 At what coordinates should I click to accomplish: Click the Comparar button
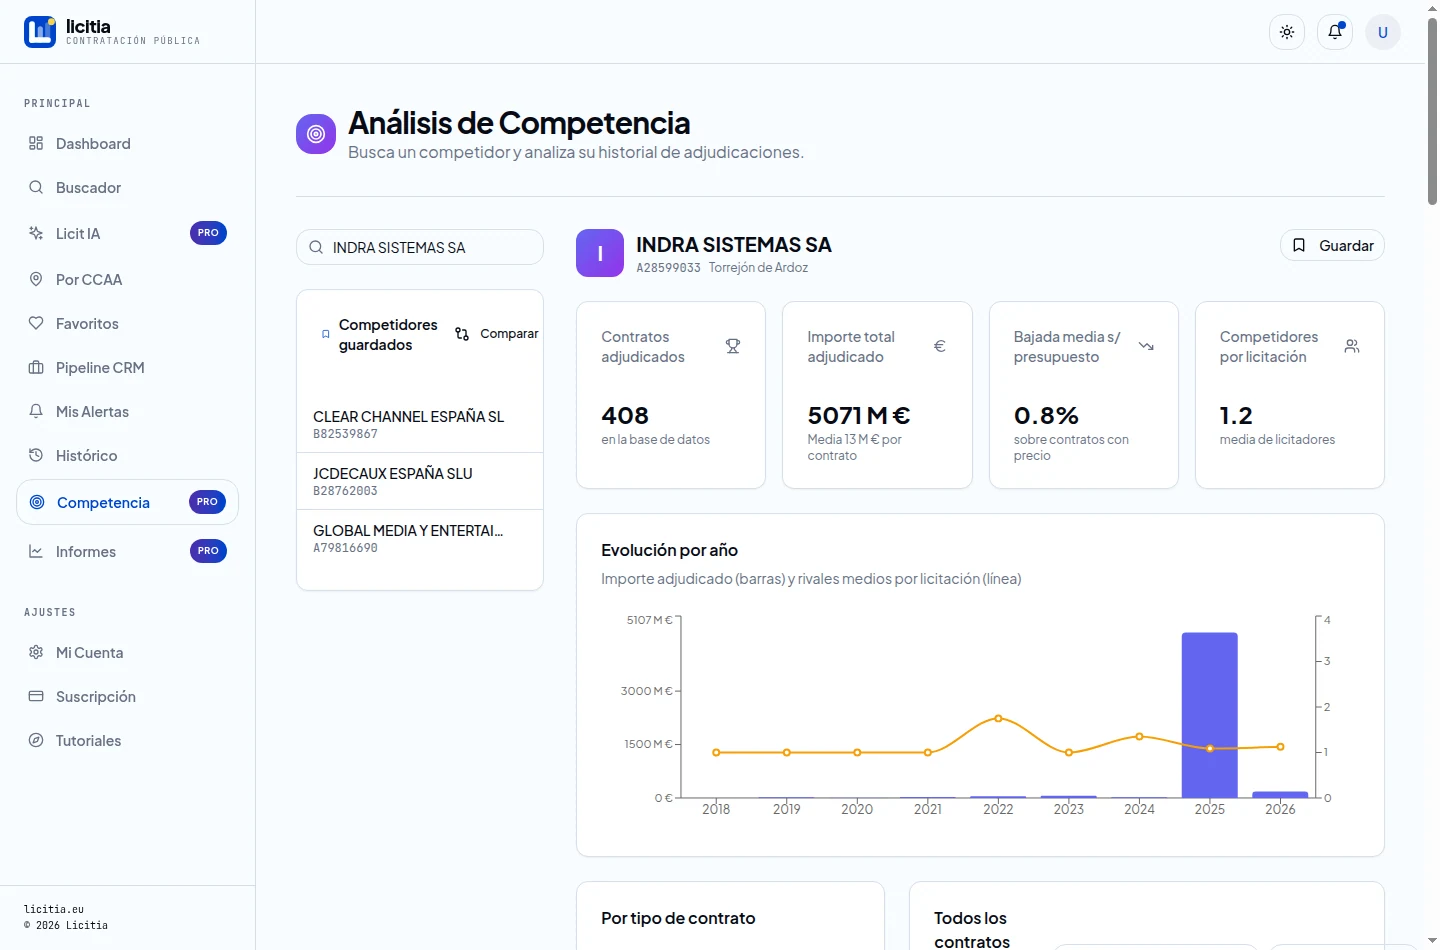pos(497,334)
